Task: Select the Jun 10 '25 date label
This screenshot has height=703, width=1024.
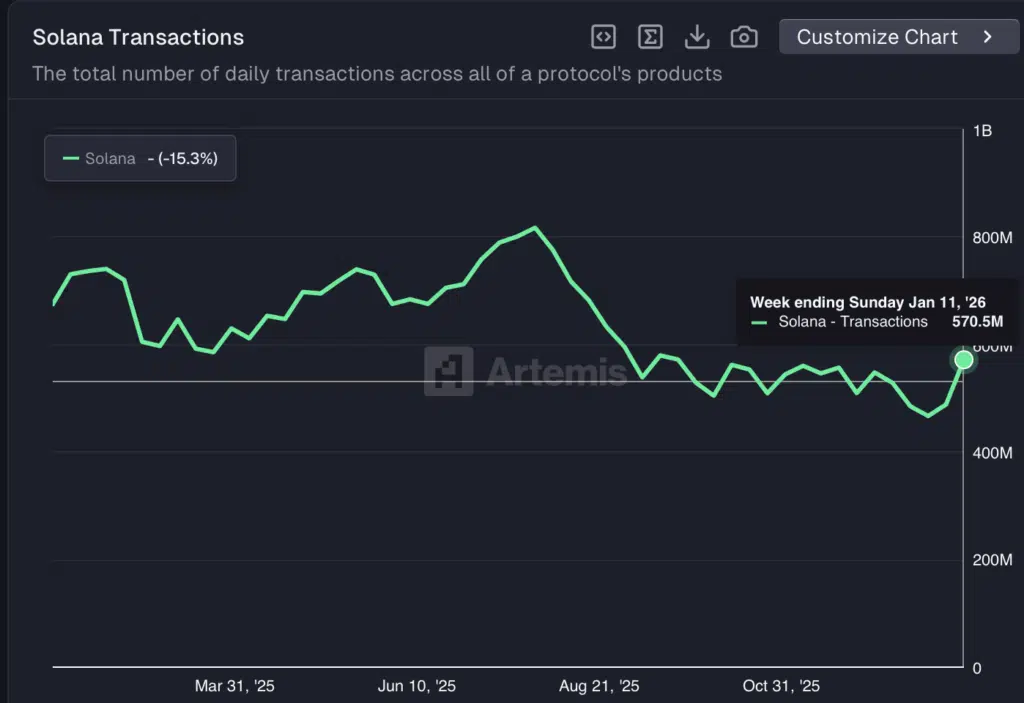Action: tap(417, 686)
